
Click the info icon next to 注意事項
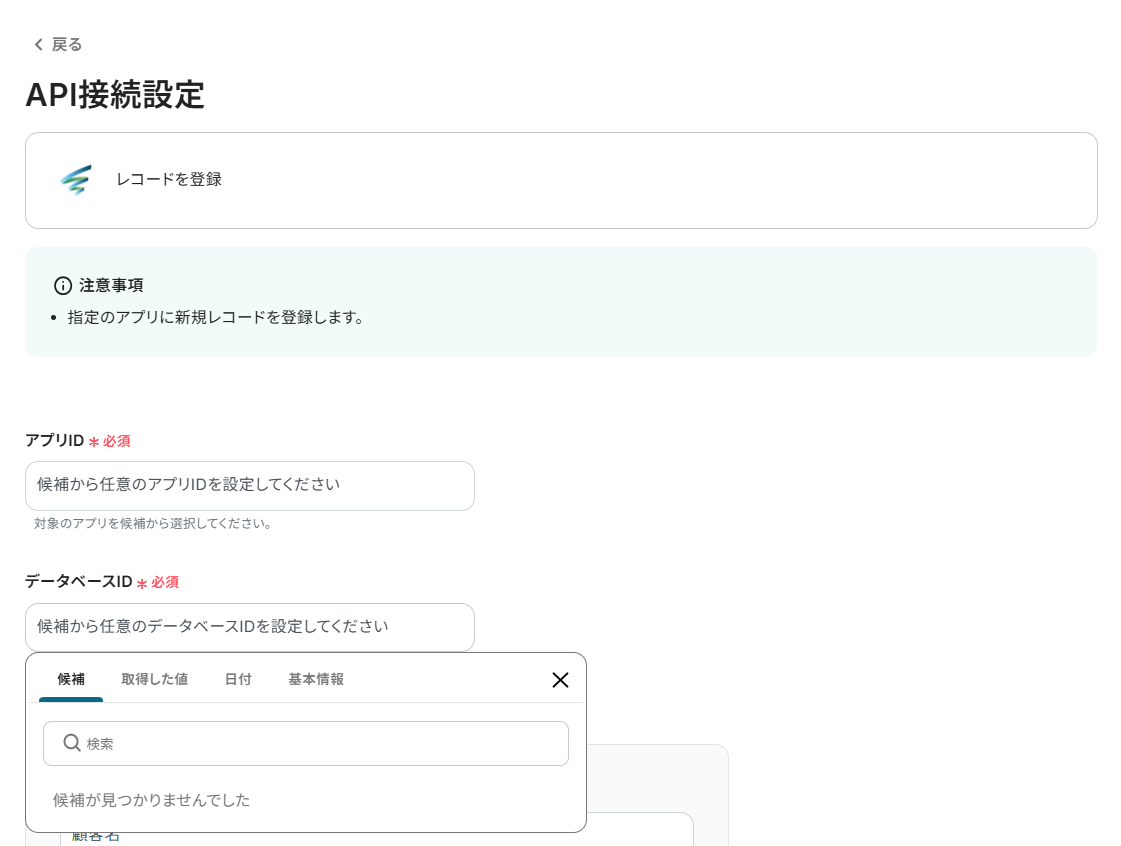[63, 286]
